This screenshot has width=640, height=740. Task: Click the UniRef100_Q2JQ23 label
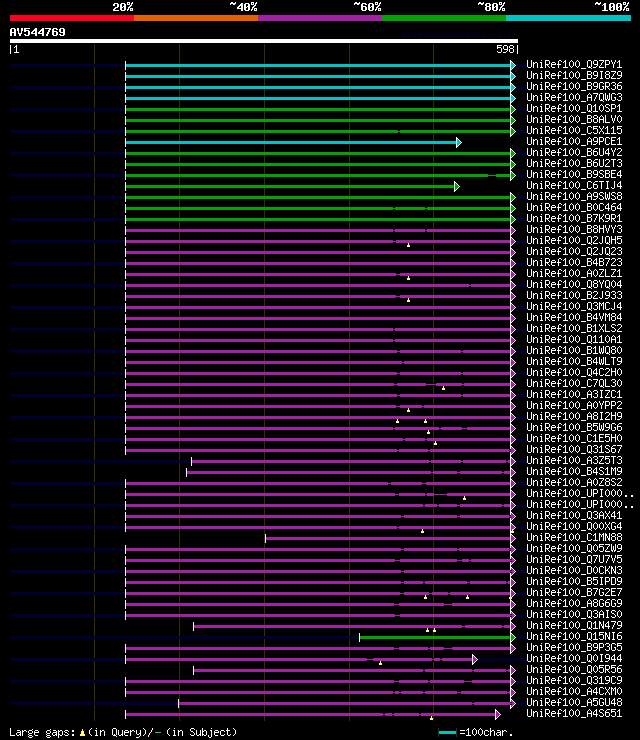574,252
